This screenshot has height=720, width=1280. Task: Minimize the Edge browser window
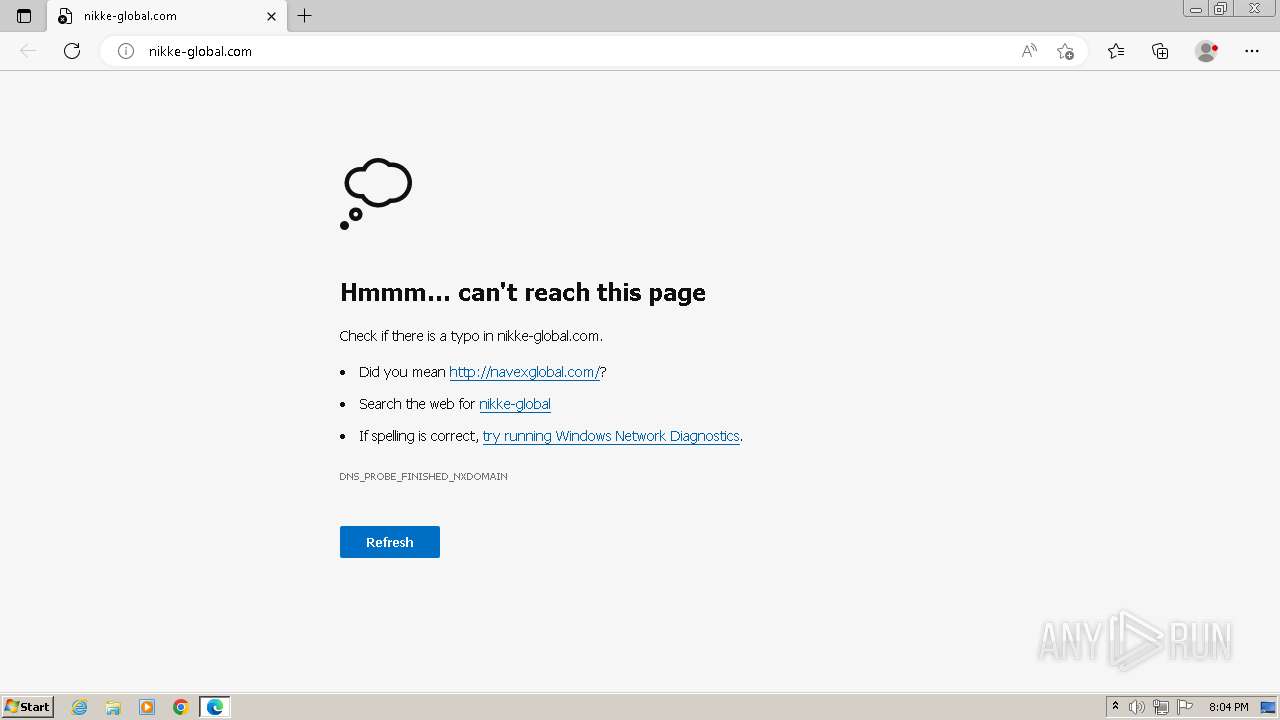click(1196, 9)
